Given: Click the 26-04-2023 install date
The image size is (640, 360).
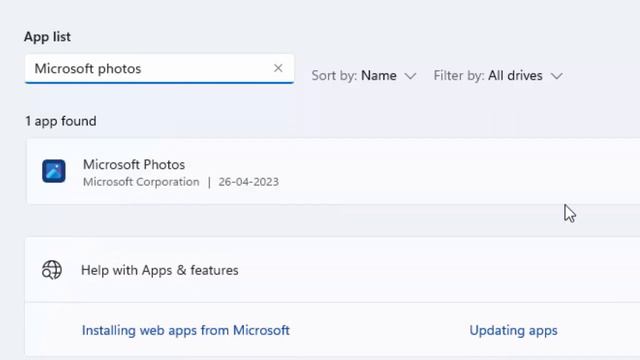Looking at the screenshot, I should (x=249, y=182).
